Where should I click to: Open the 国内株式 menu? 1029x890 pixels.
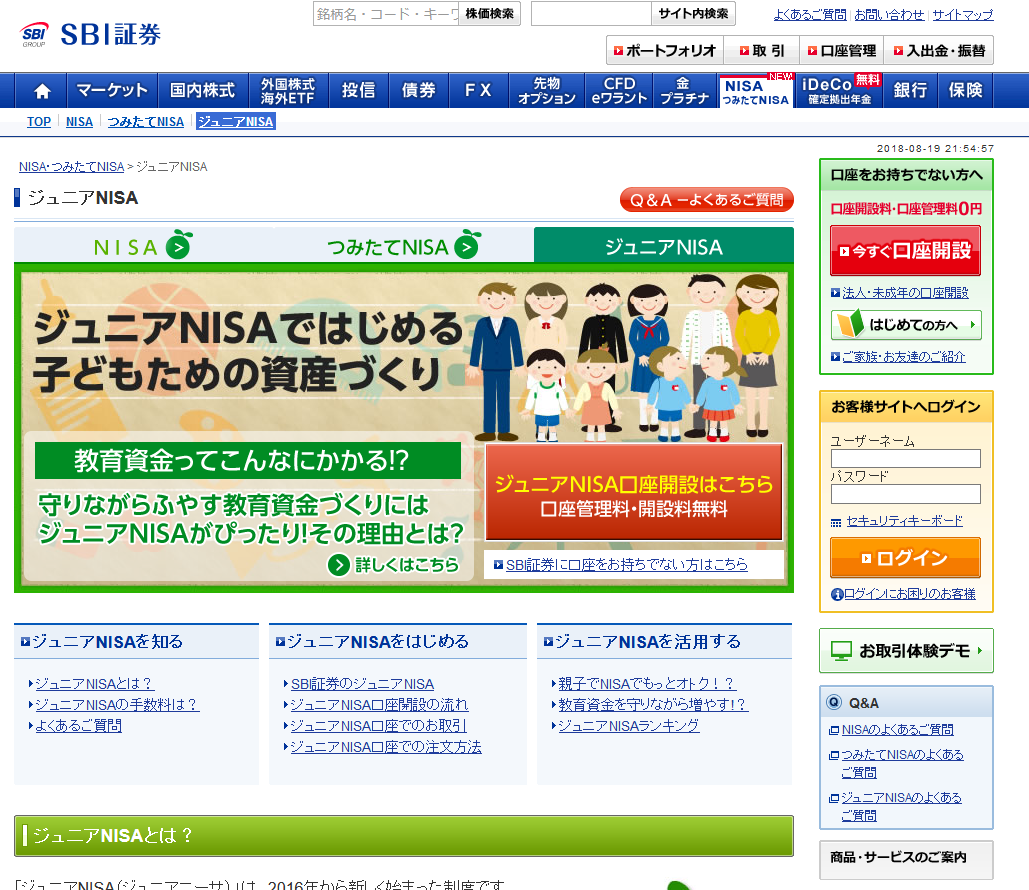[203, 91]
